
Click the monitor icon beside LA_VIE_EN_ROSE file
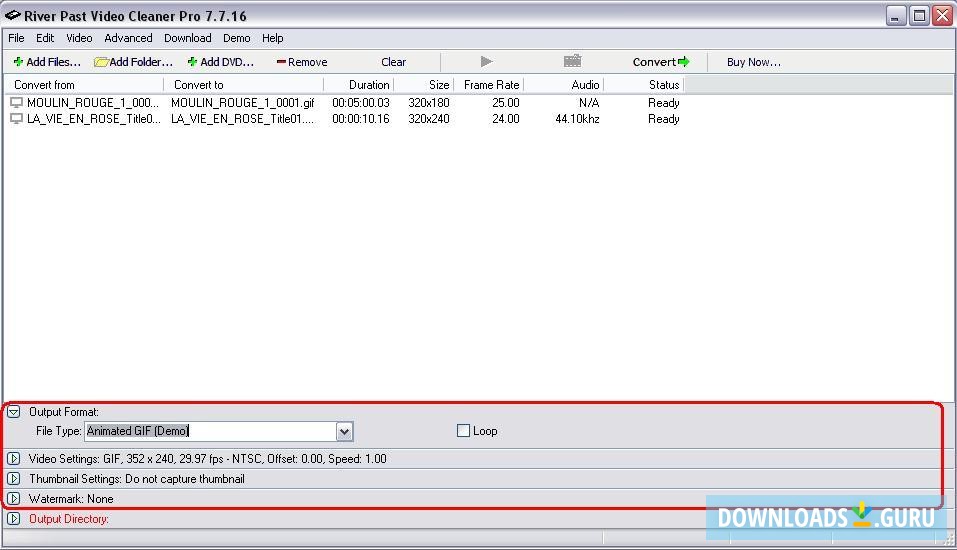[16, 118]
